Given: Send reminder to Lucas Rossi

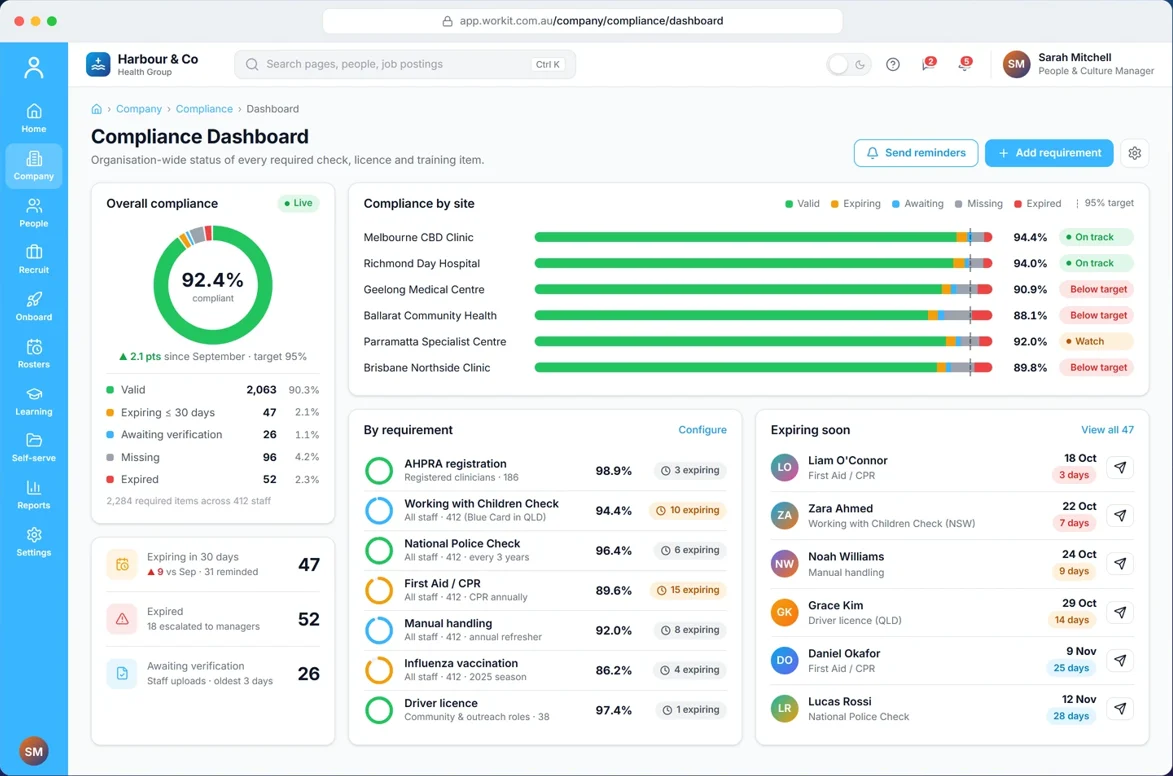Looking at the screenshot, I should pos(1120,709).
